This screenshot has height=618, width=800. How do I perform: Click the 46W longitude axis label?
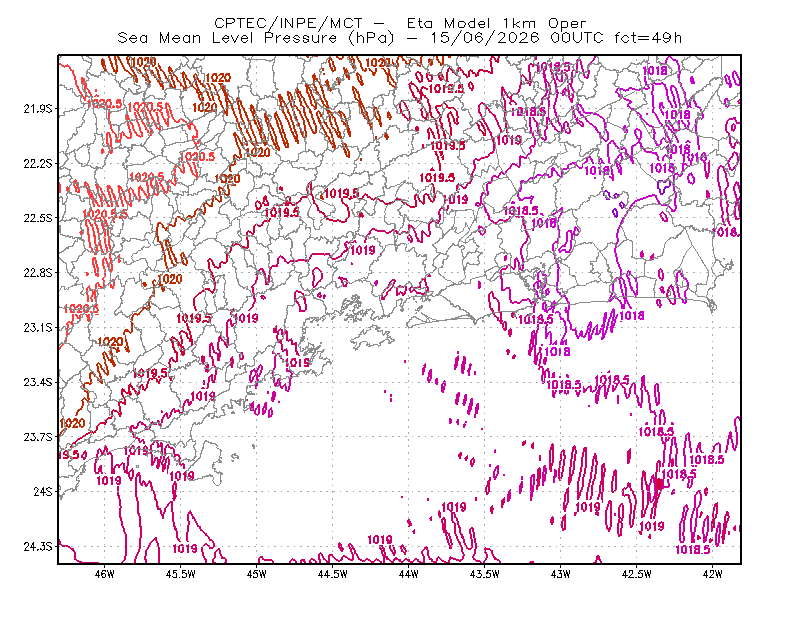click(105, 574)
